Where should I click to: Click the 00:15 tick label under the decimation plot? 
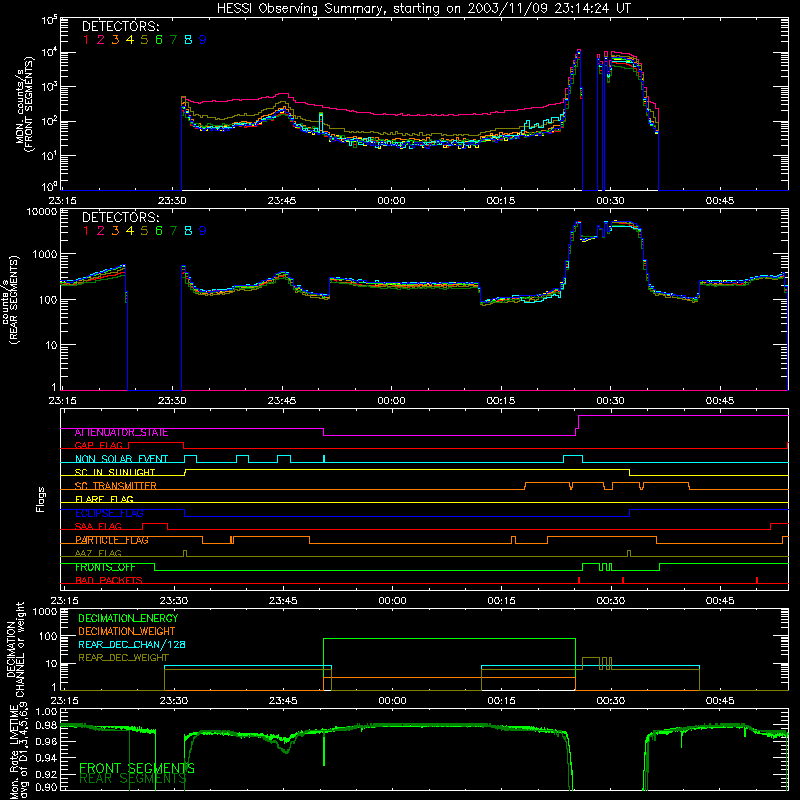(x=502, y=701)
